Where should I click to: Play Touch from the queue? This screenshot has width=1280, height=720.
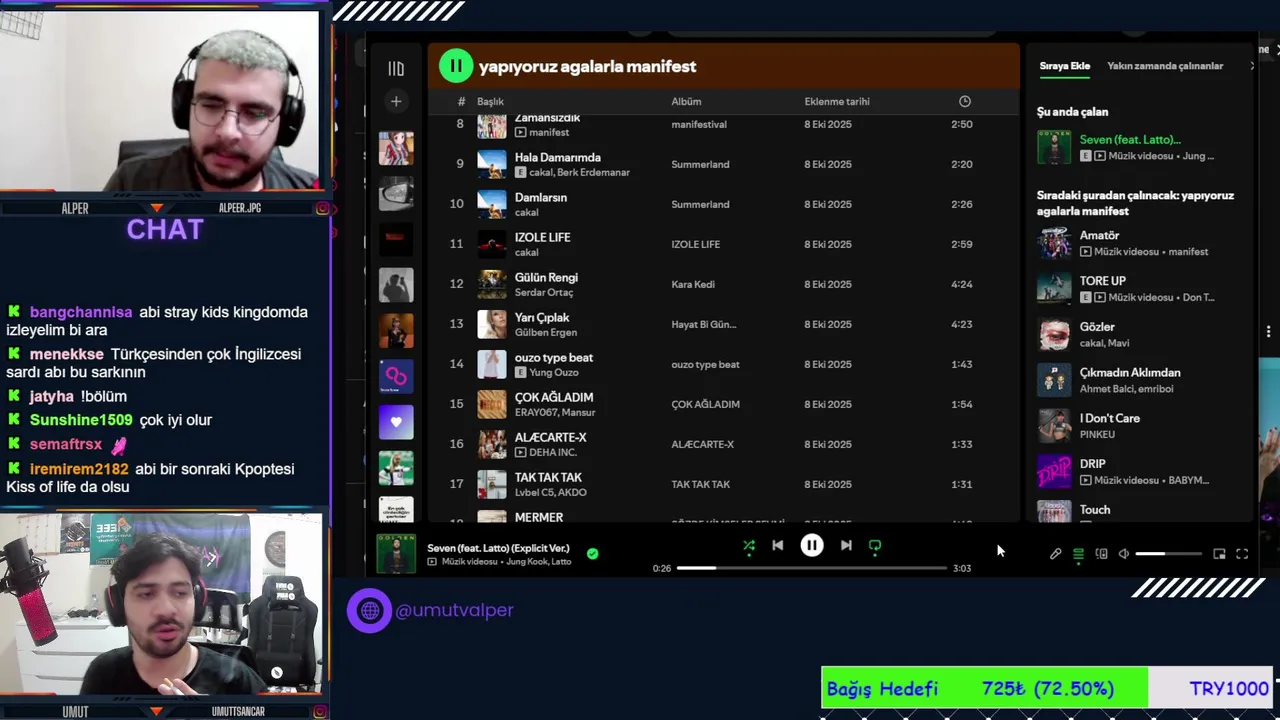(x=1139, y=511)
